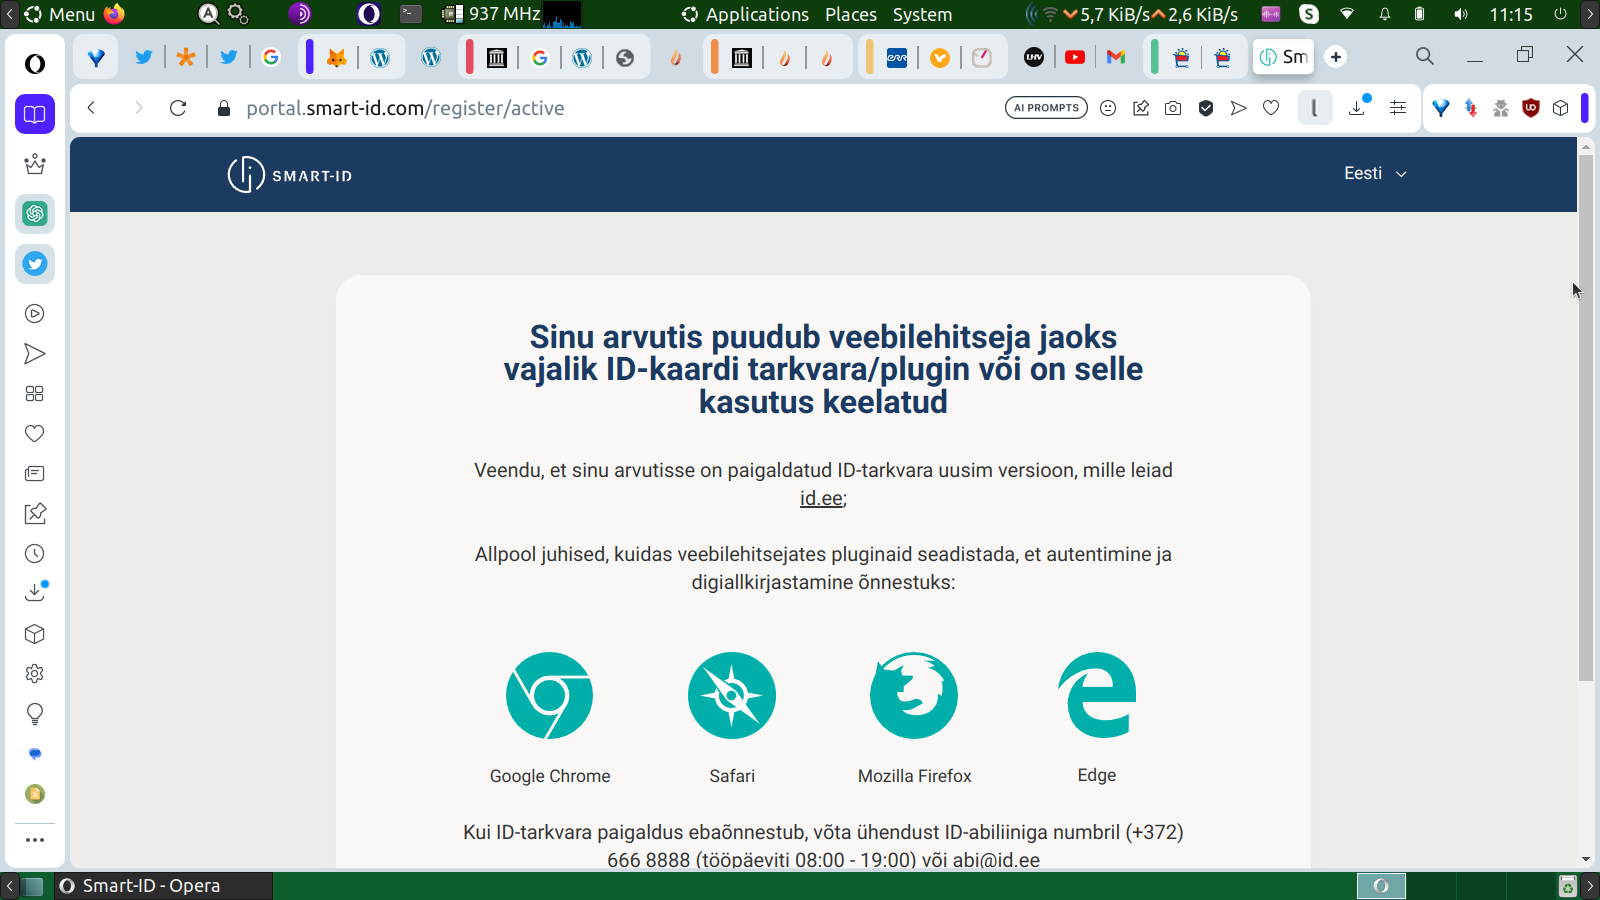Open the Menu button in the top panel
Image resolution: width=1600 pixels, height=900 pixels.
pyautogui.click(x=60, y=14)
